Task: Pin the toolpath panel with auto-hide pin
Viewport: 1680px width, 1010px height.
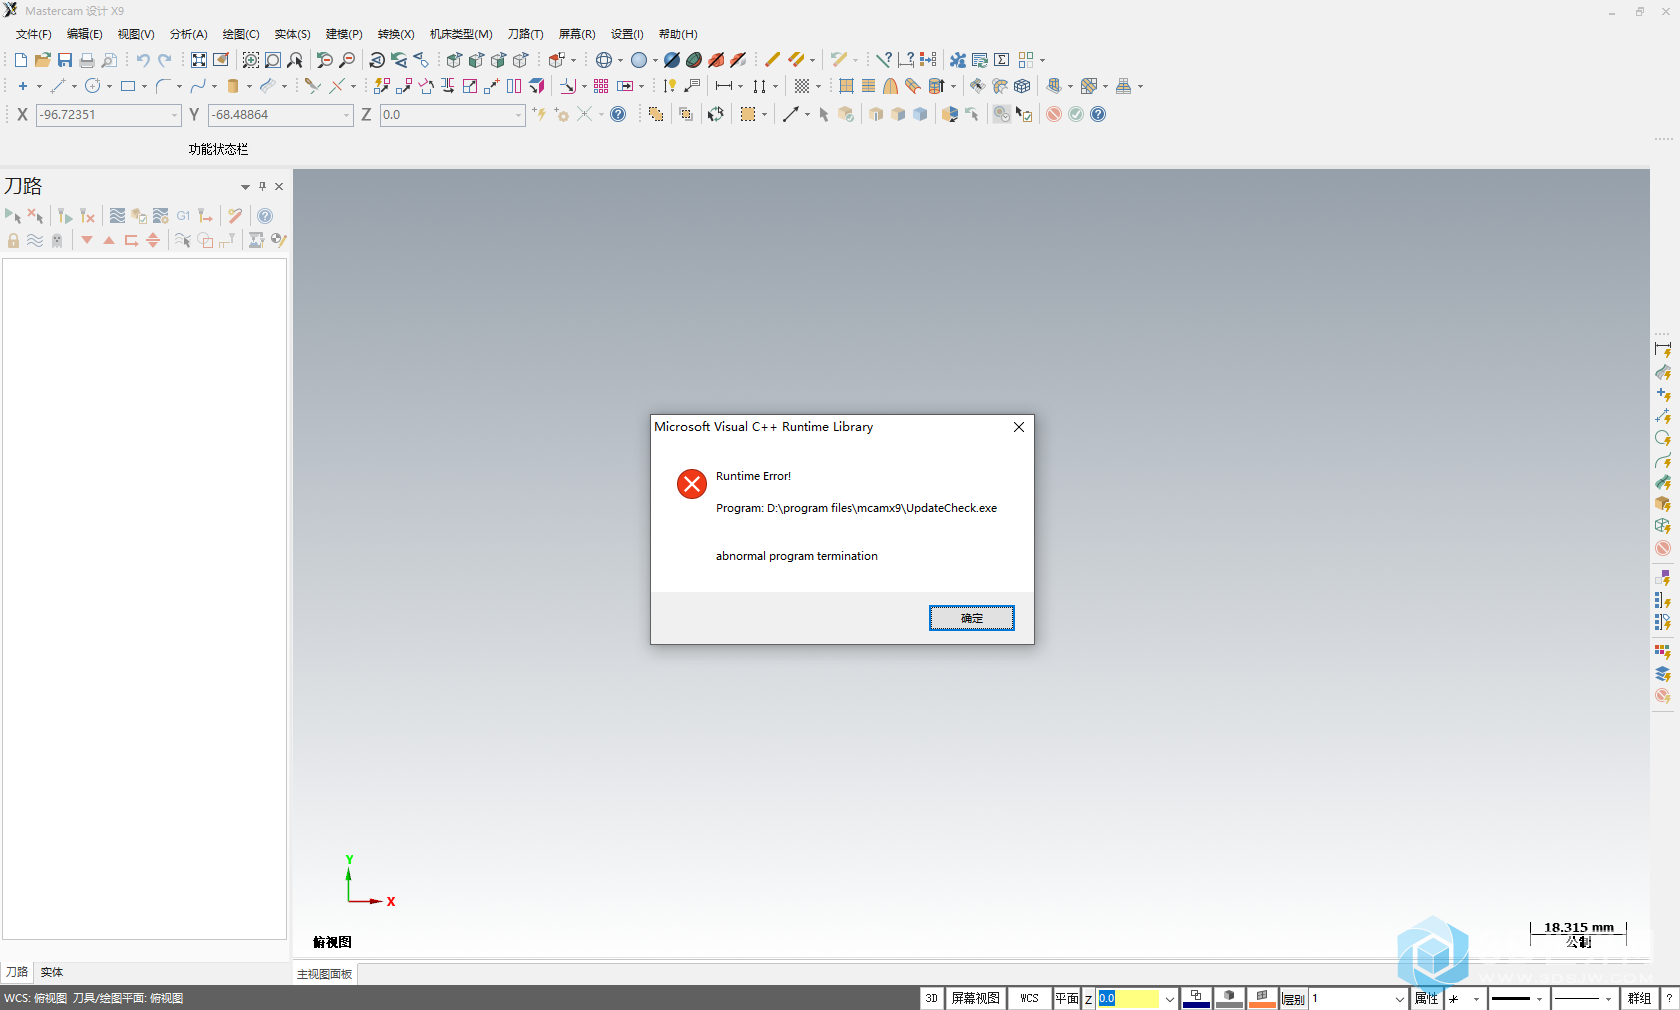Action: [263, 186]
